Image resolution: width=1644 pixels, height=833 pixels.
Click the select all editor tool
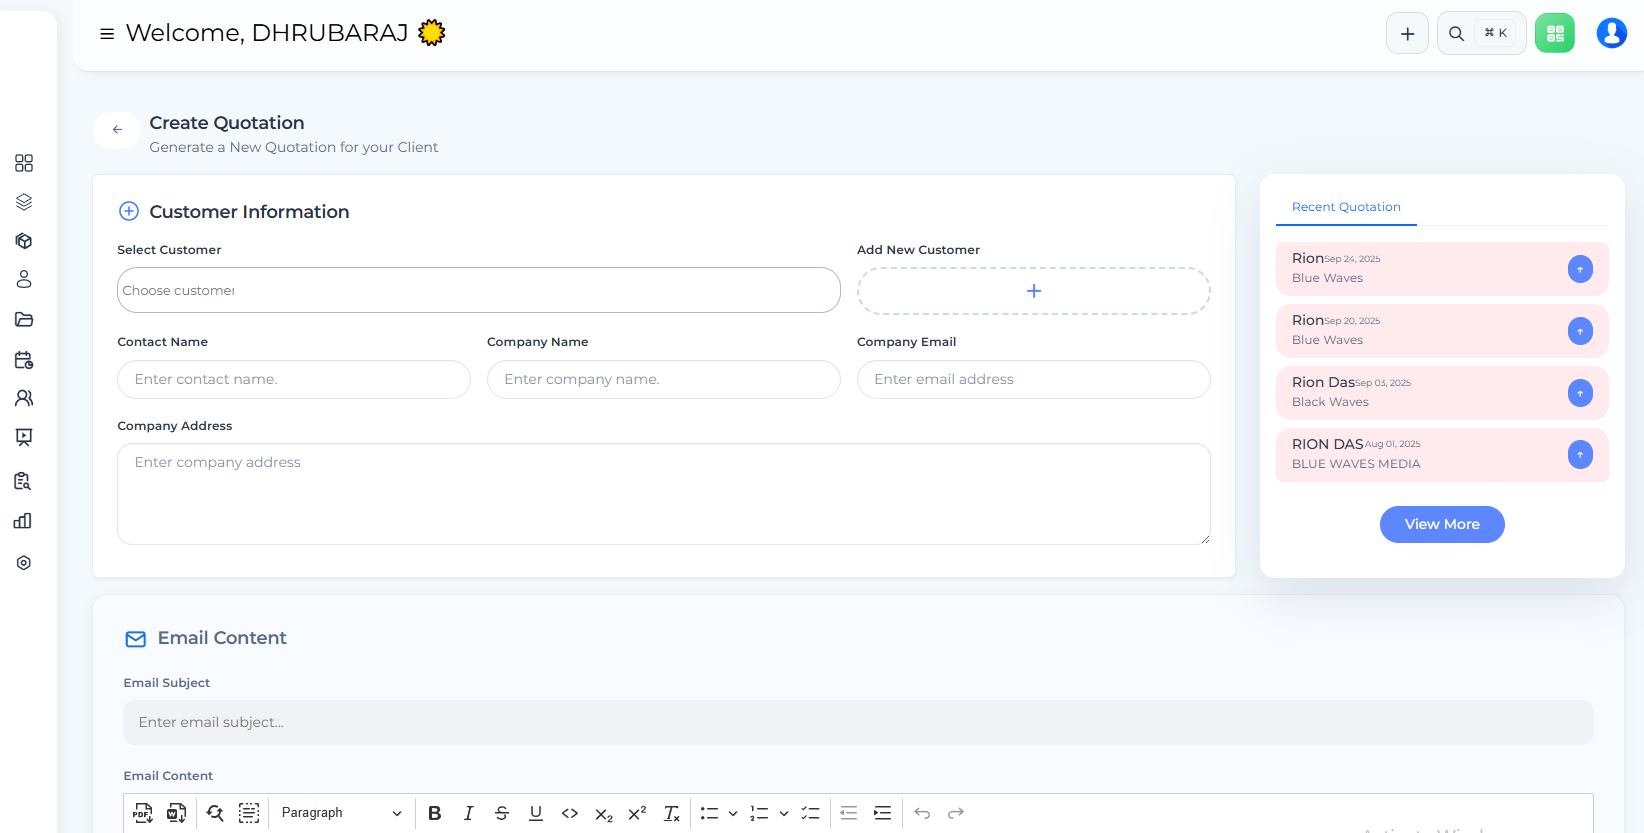coord(249,813)
